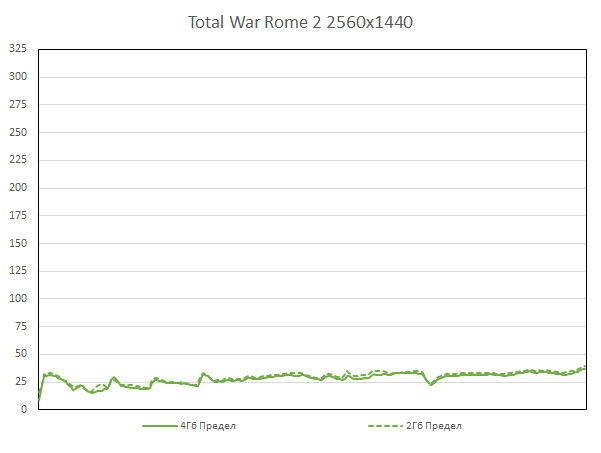The height and width of the screenshot is (453, 601).
Task: Click the 100 y-axis label
Action: 17,298
